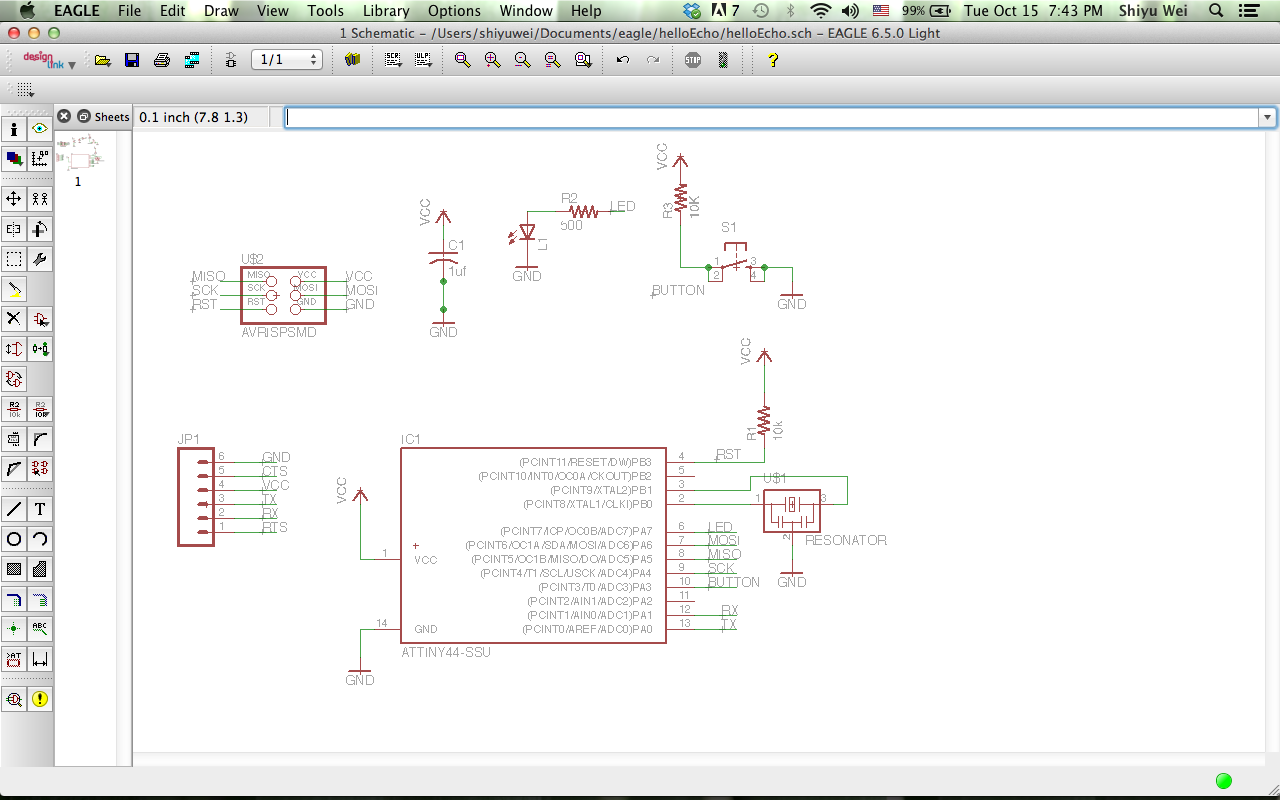
Task: Select the Miter tool
Action: 40,439
